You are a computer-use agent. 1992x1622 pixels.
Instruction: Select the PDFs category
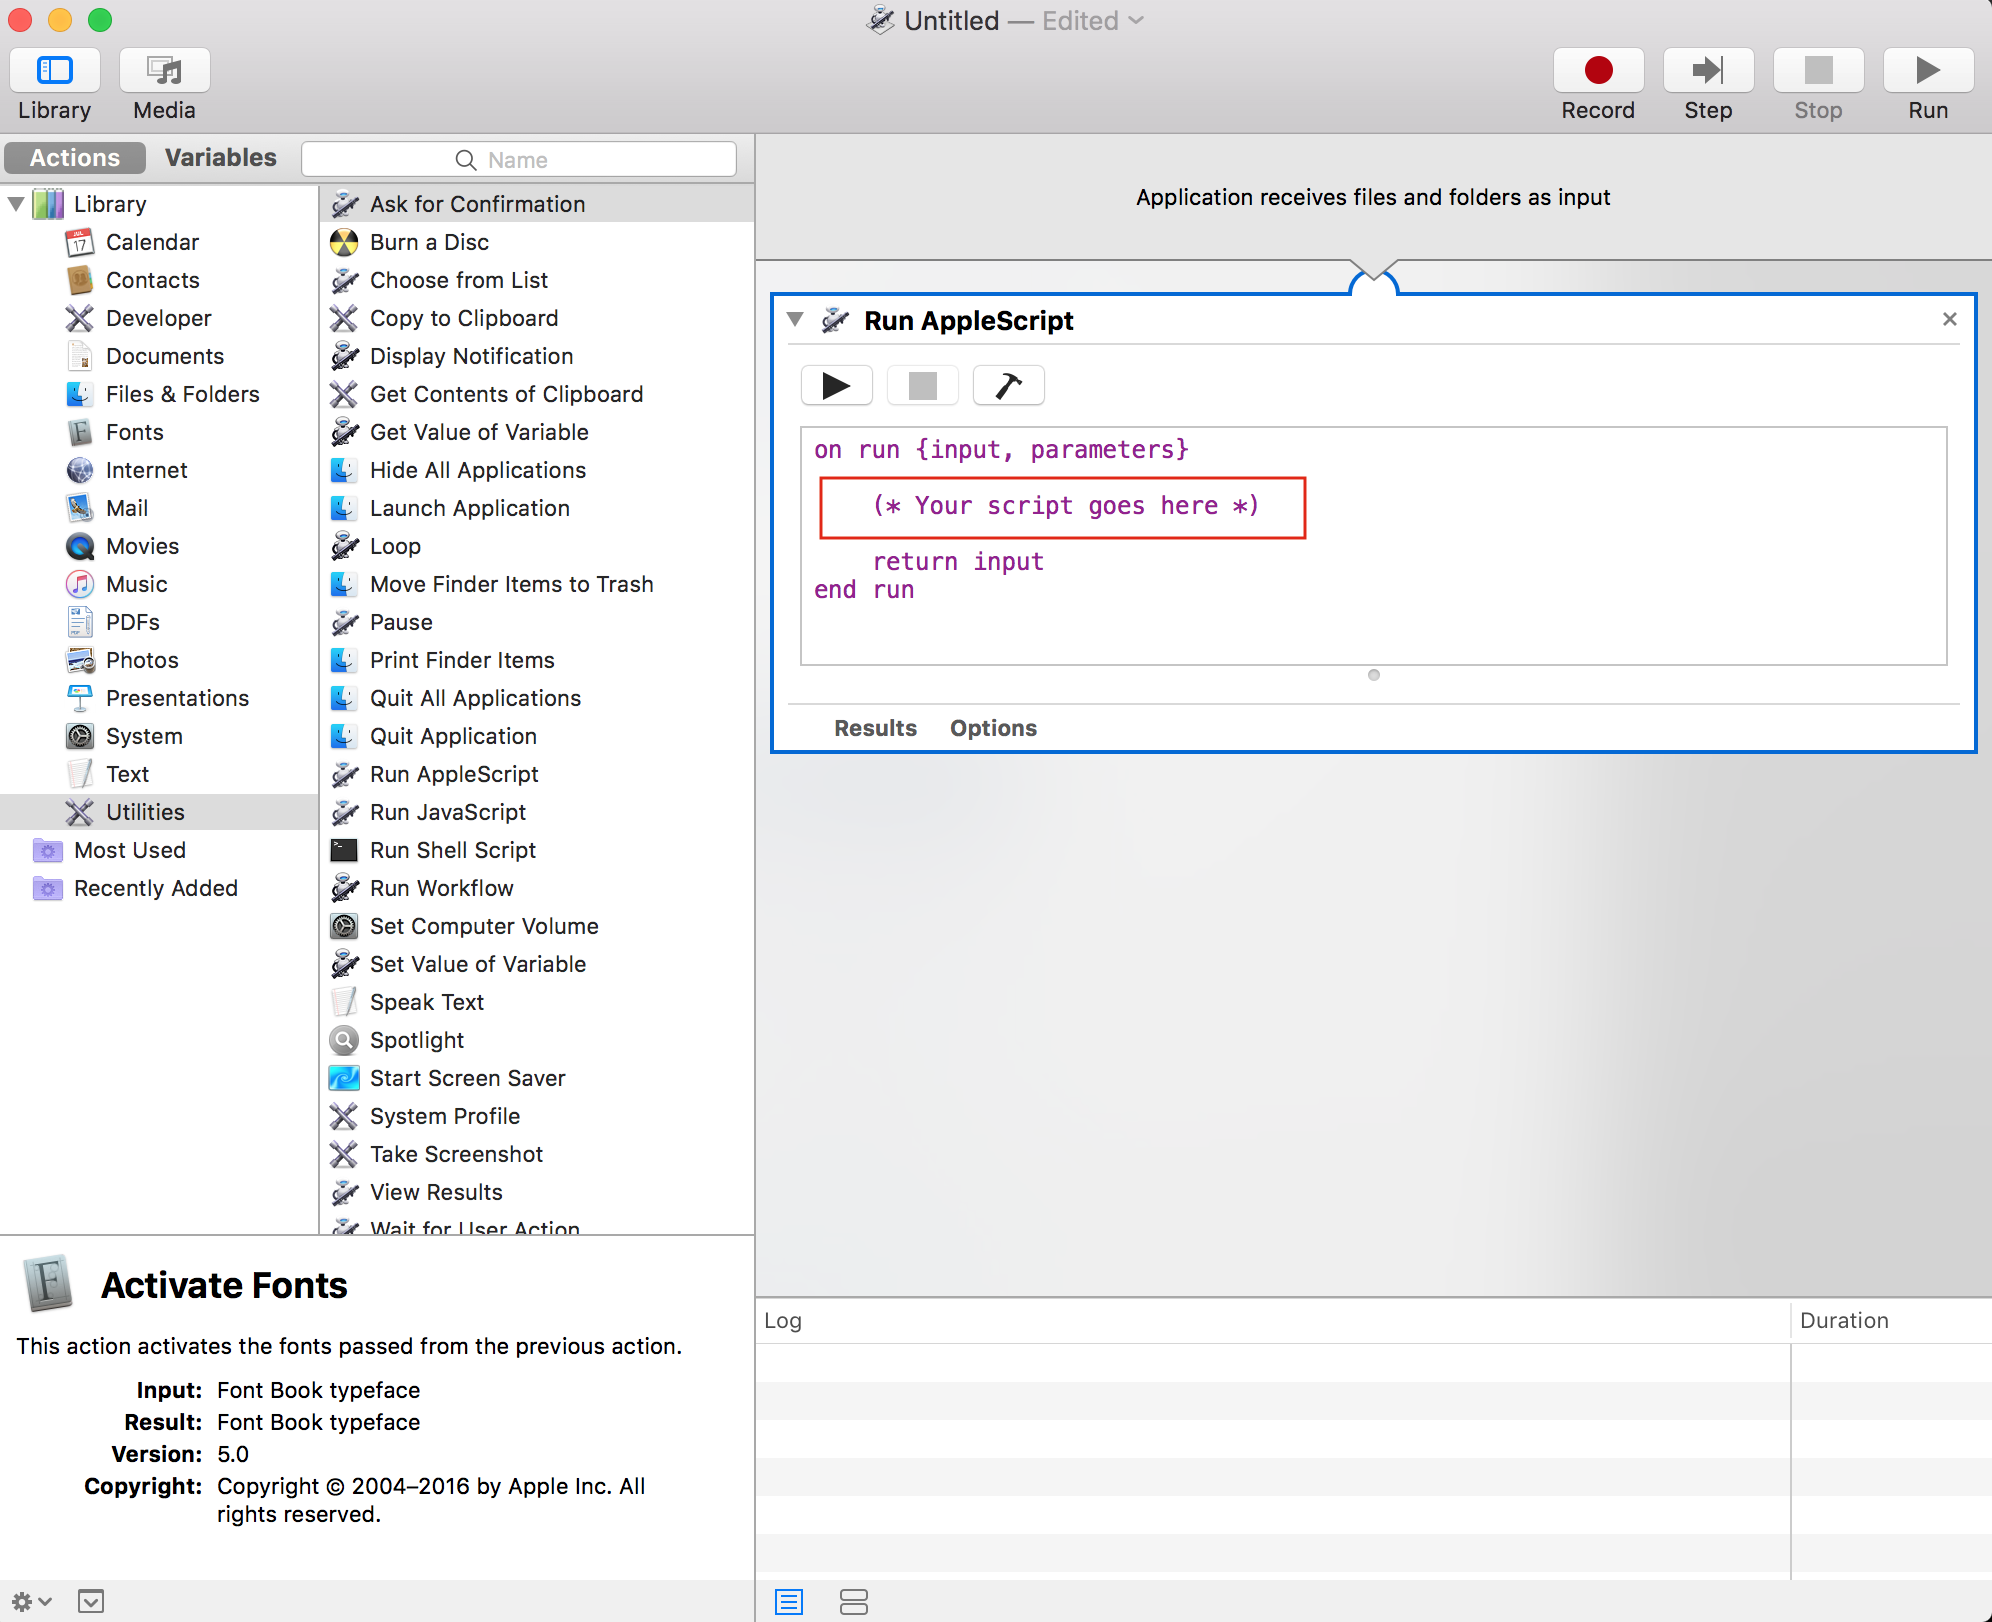132,622
